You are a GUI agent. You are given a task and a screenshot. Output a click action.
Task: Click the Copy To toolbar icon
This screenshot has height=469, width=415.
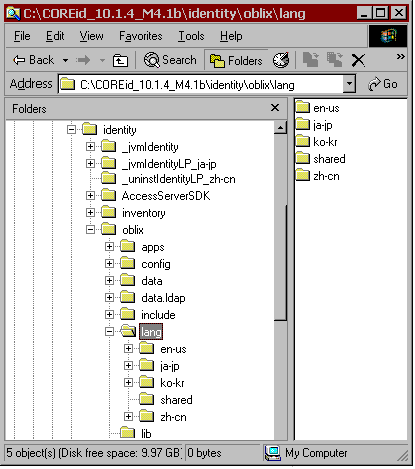click(335, 60)
